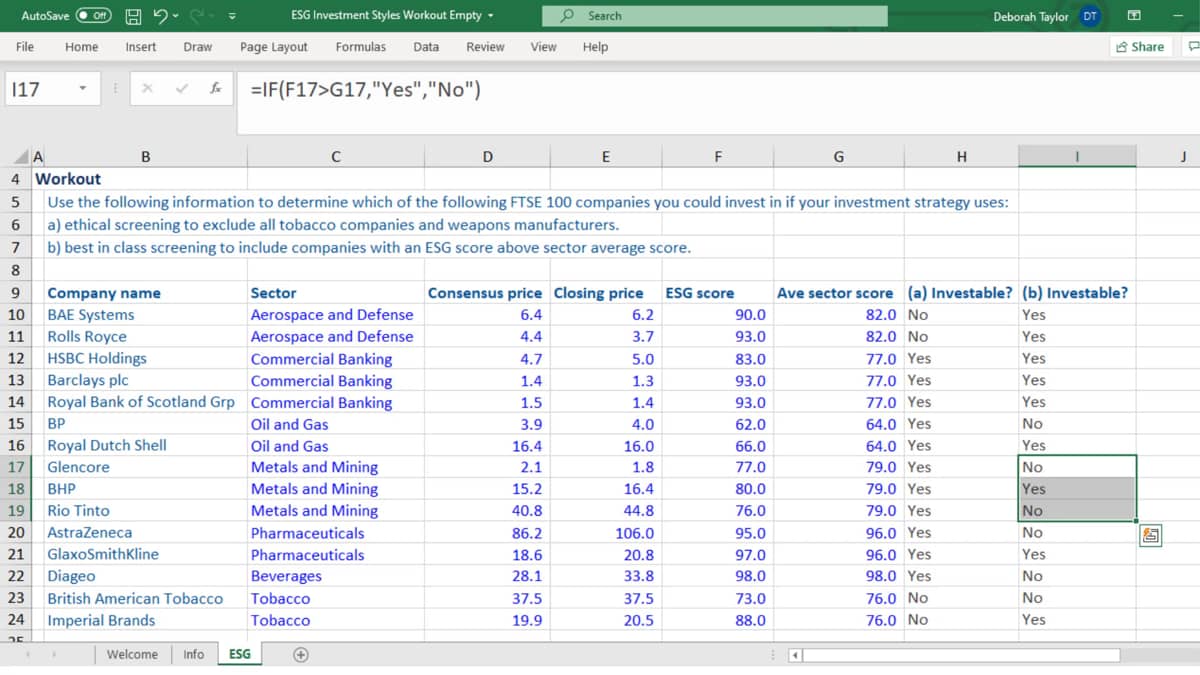Click the Cancel formula X icon
Viewport: 1200px width, 675px height.
click(x=147, y=89)
